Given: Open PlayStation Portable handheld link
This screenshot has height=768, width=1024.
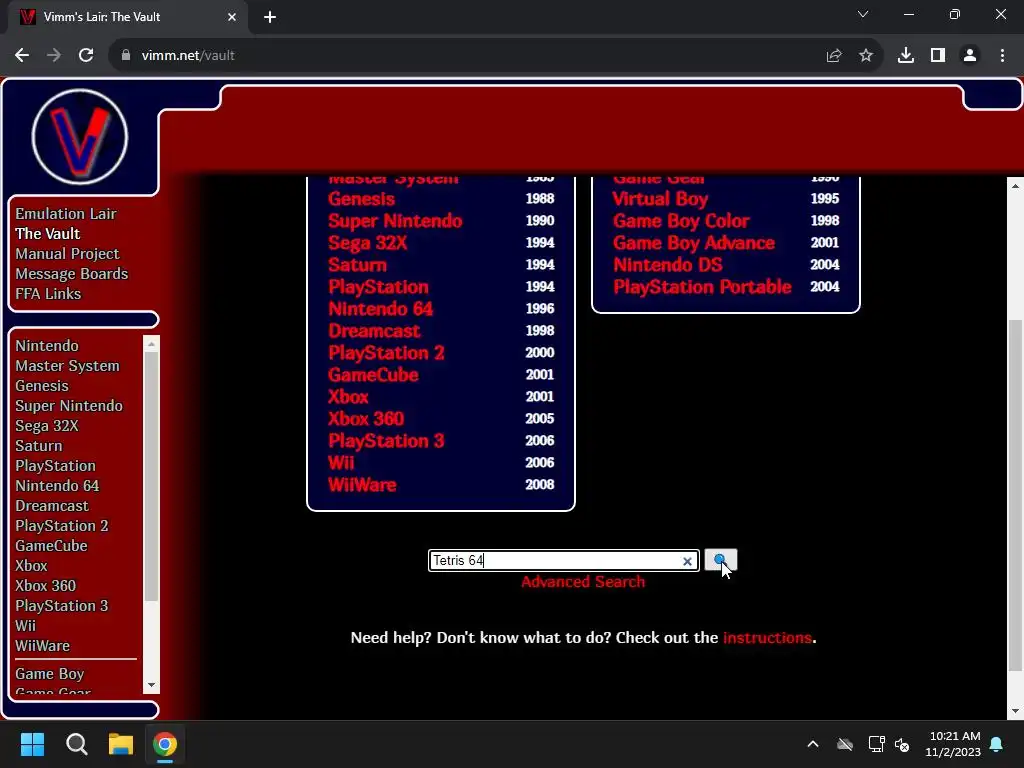Looking at the screenshot, I should (x=702, y=287).
